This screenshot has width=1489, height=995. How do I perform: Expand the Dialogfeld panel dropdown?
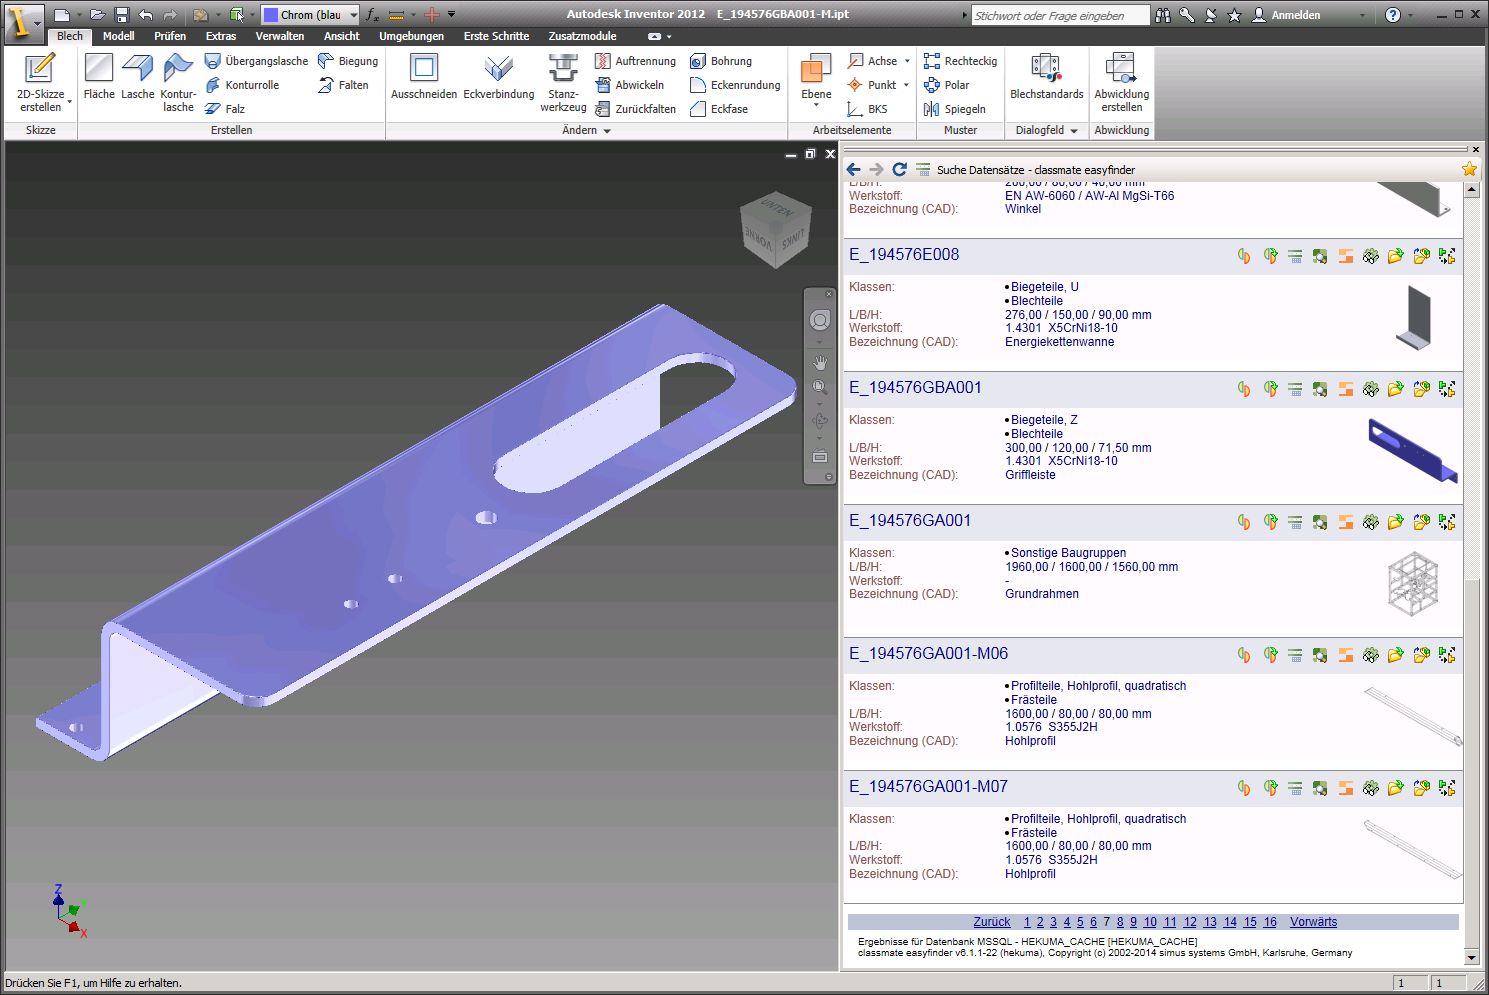[1074, 131]
